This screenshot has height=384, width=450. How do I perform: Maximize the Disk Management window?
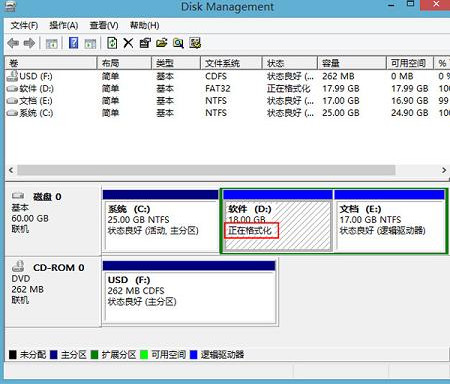410,4
